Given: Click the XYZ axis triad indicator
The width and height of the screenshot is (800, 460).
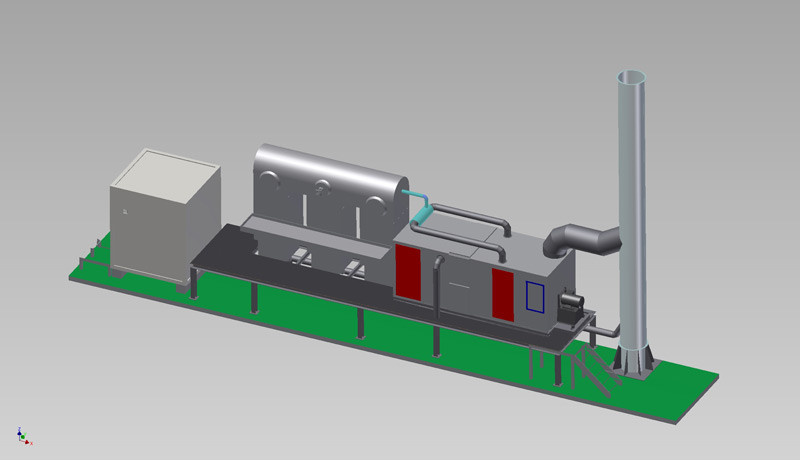Looking at the screenshot, I should click(x=23, y=435).
